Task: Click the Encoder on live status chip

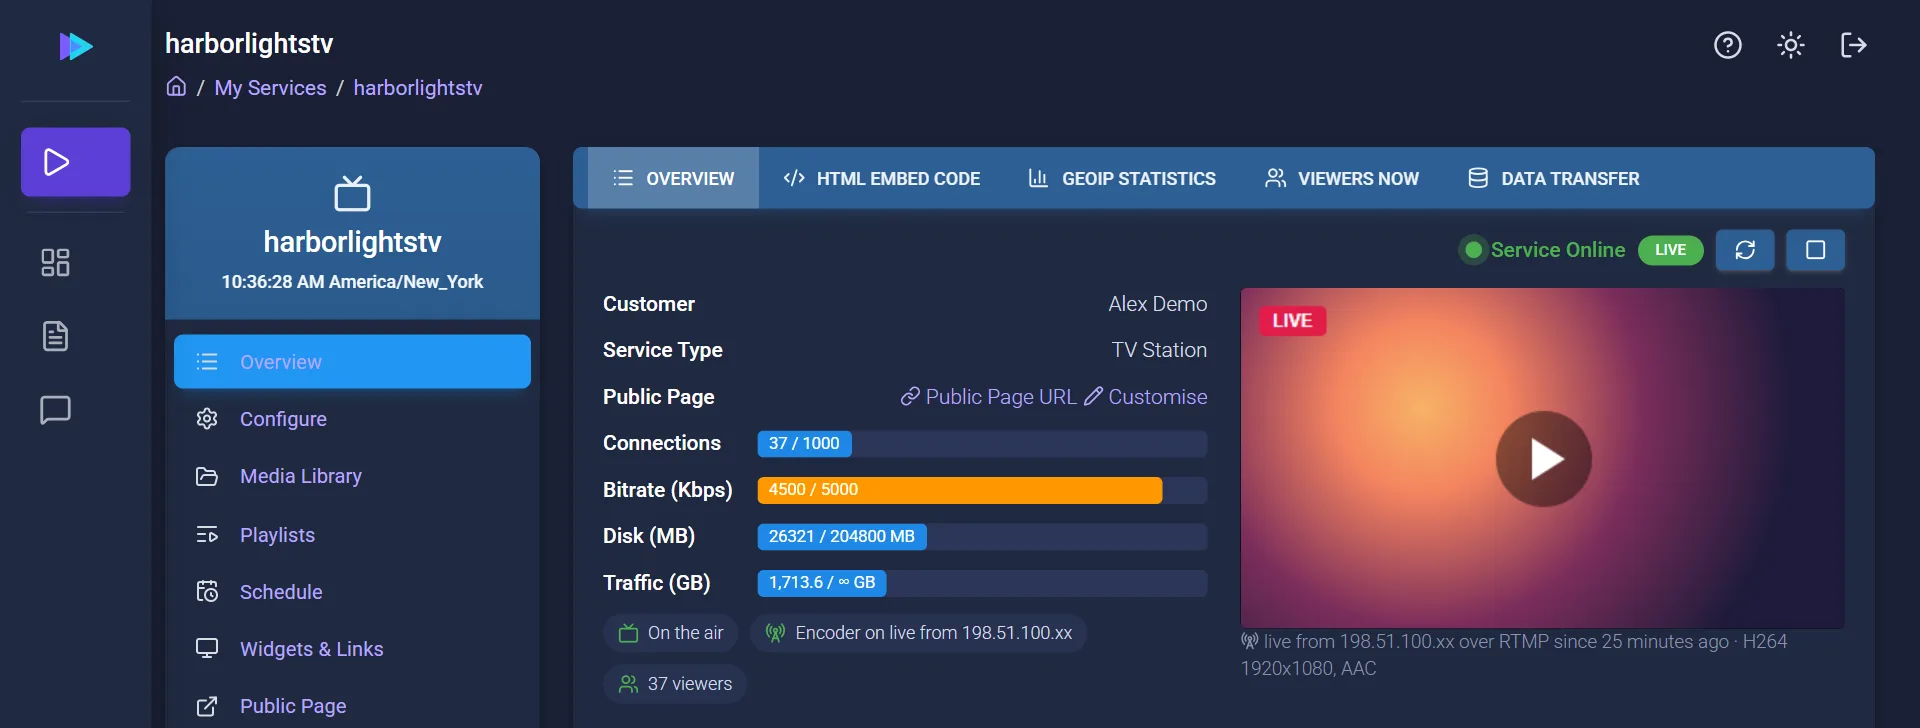Action: click(918, 633)
